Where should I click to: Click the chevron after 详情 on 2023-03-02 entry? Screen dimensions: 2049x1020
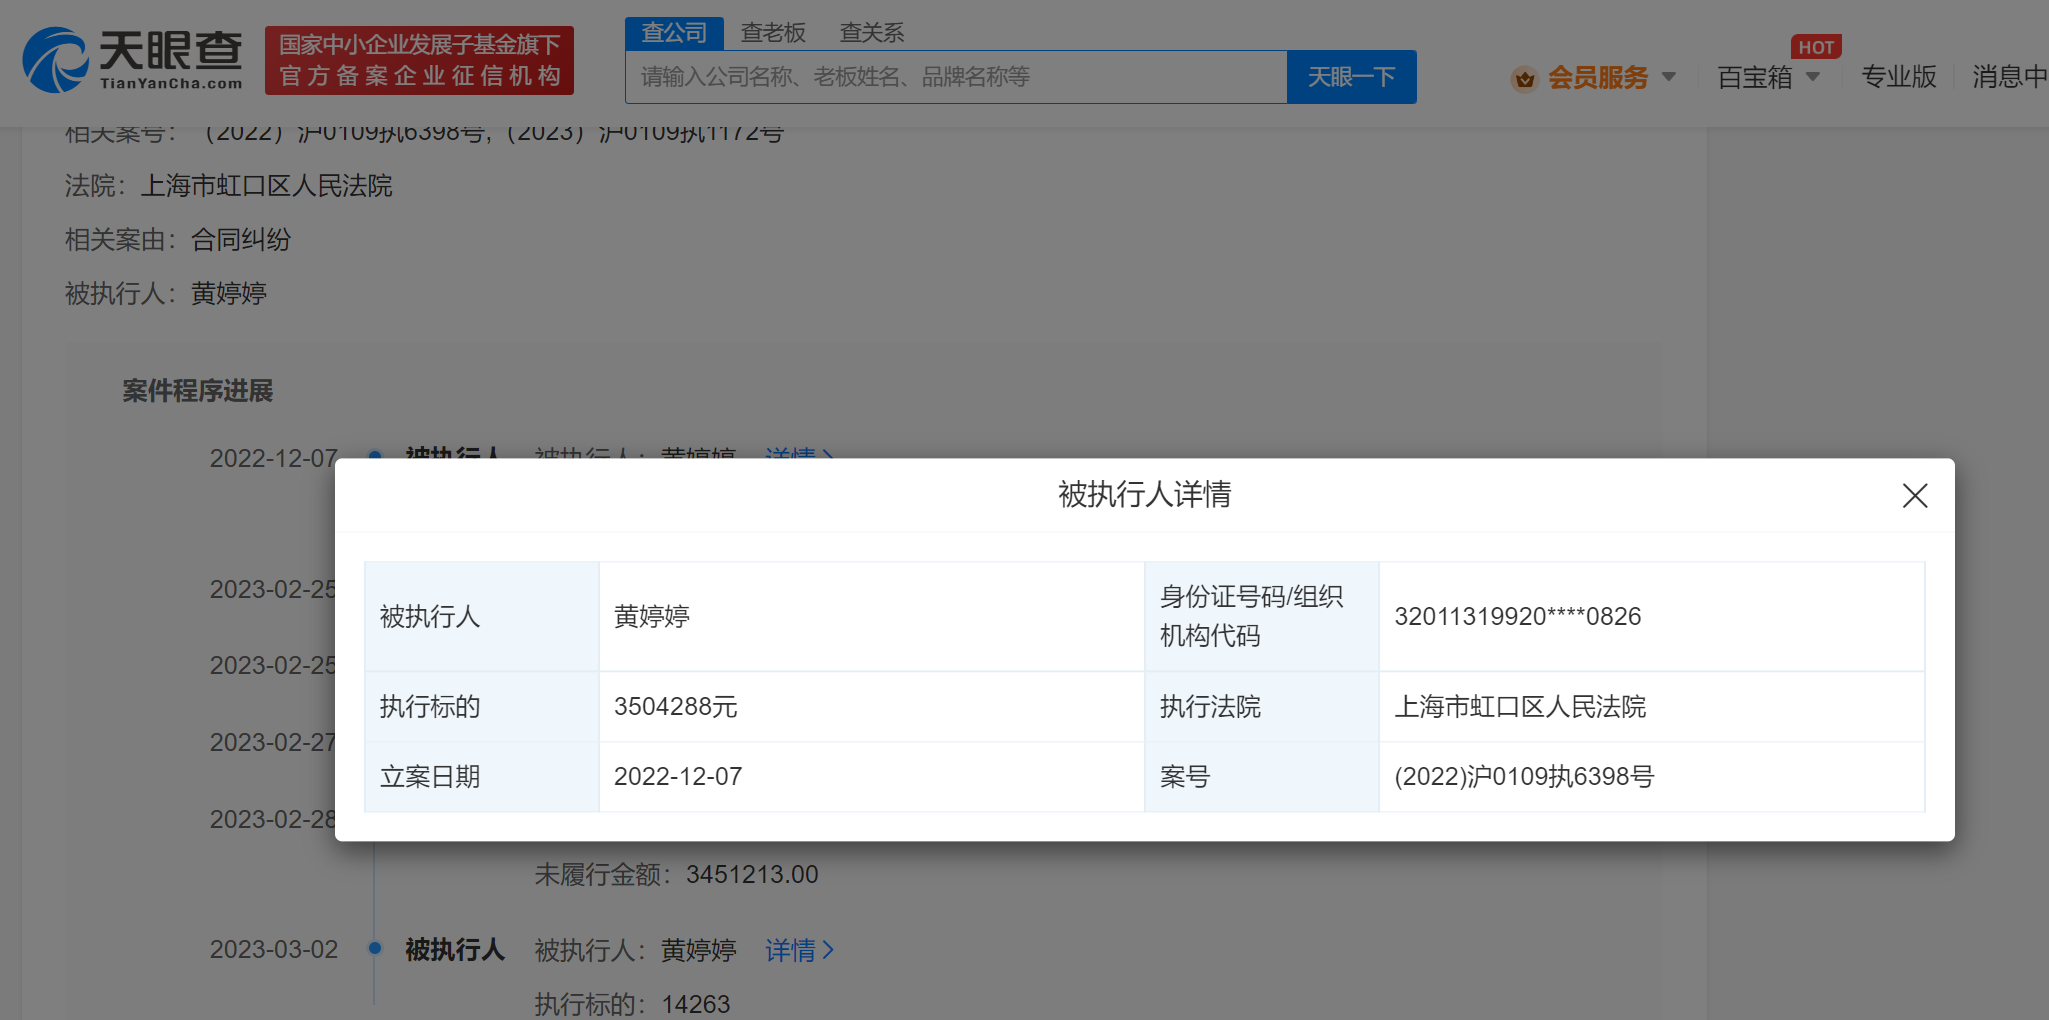[x=828, y=950]
